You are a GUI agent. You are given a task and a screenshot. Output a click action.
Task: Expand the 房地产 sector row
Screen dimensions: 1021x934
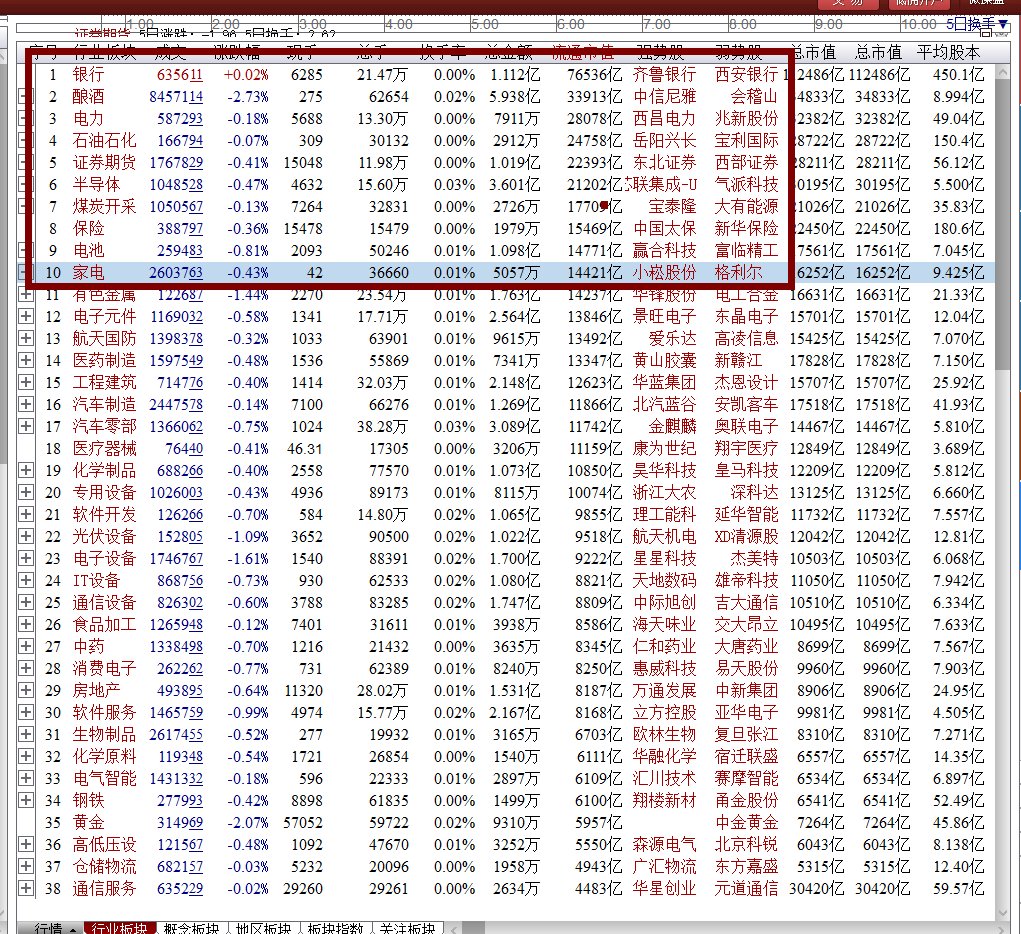point(27,691)
